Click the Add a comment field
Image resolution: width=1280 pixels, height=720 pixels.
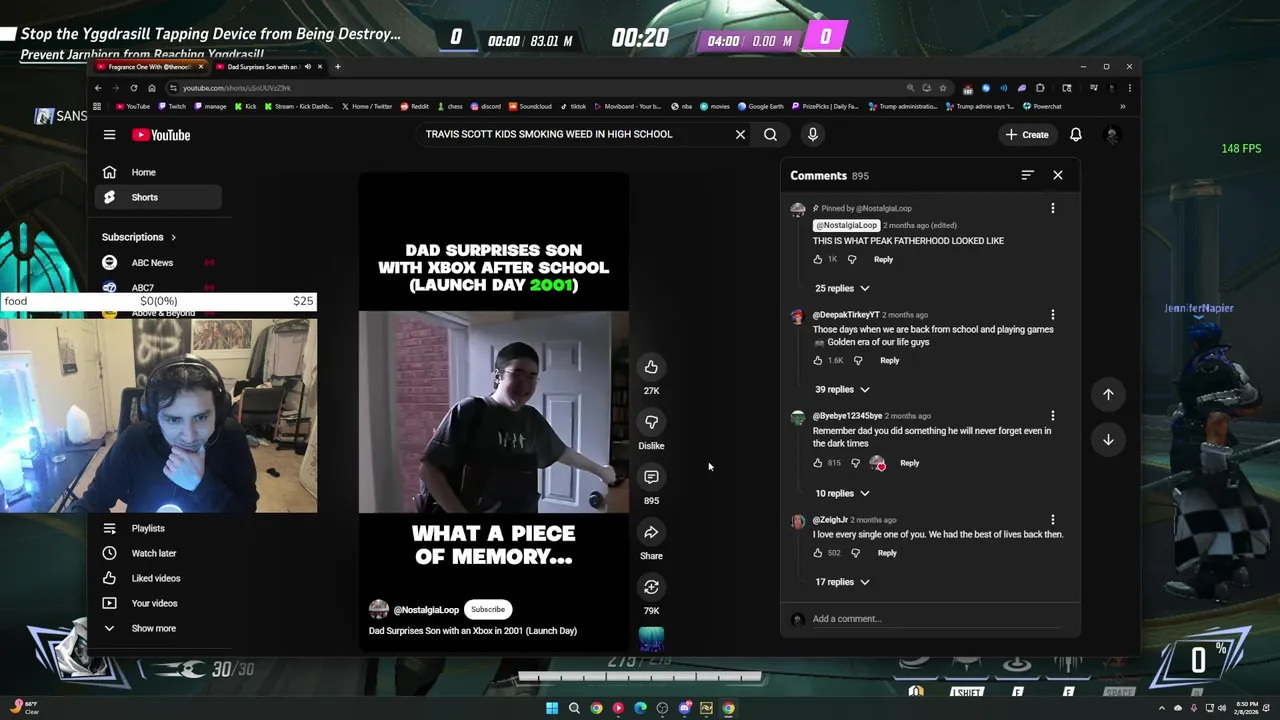click(936, 619)
